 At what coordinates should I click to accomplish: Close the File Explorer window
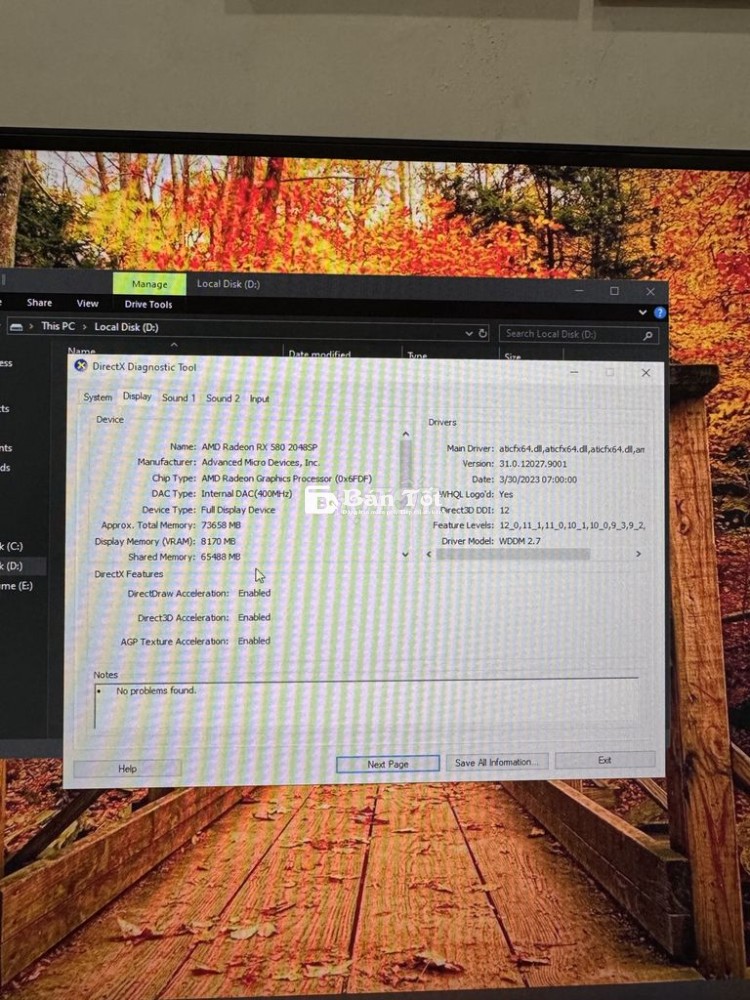click(x=651, y=291)
